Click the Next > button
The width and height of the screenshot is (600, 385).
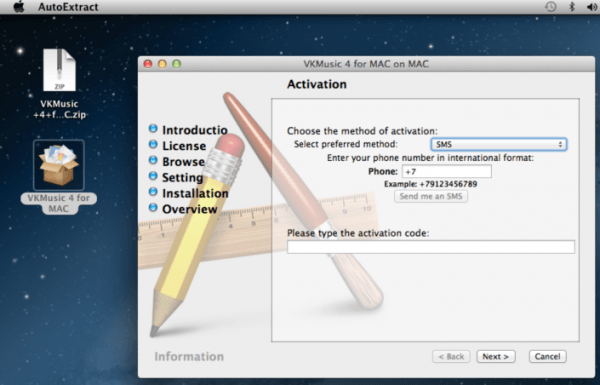tap(496, 357)
